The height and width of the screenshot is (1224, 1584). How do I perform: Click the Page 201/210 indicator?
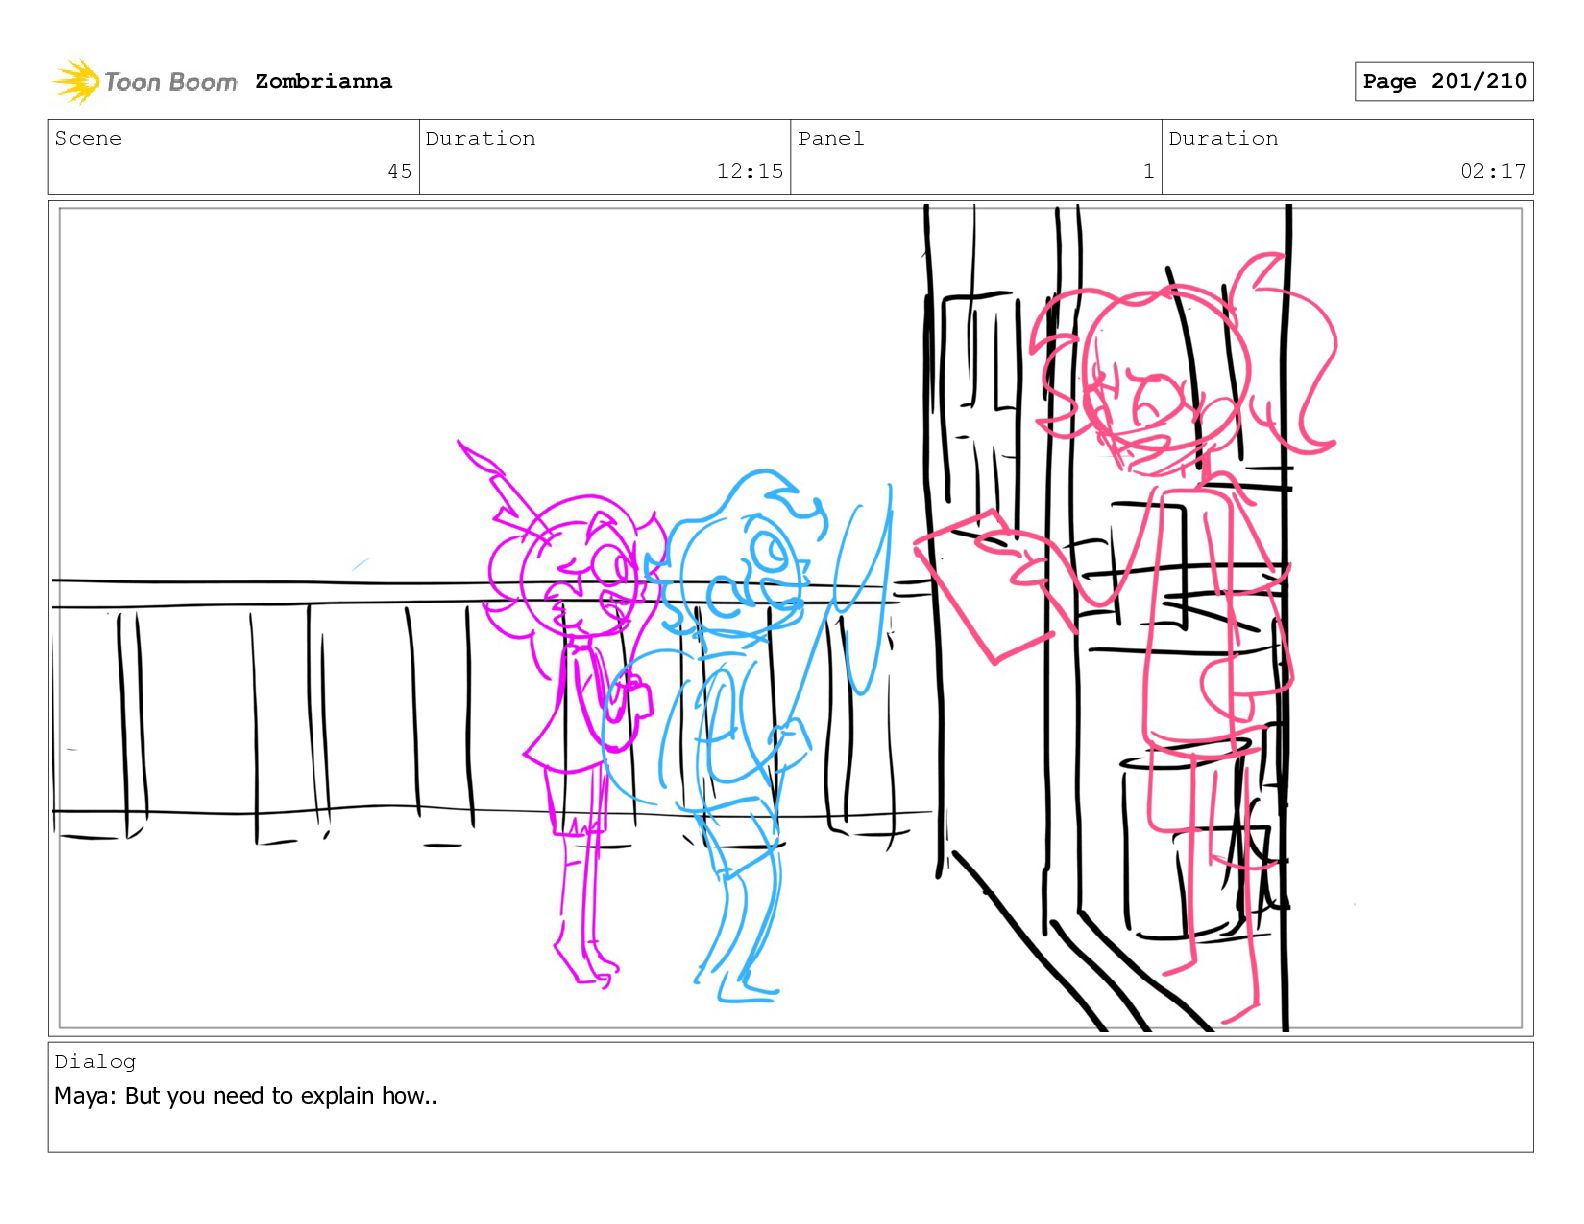(x=1444, y=81)
